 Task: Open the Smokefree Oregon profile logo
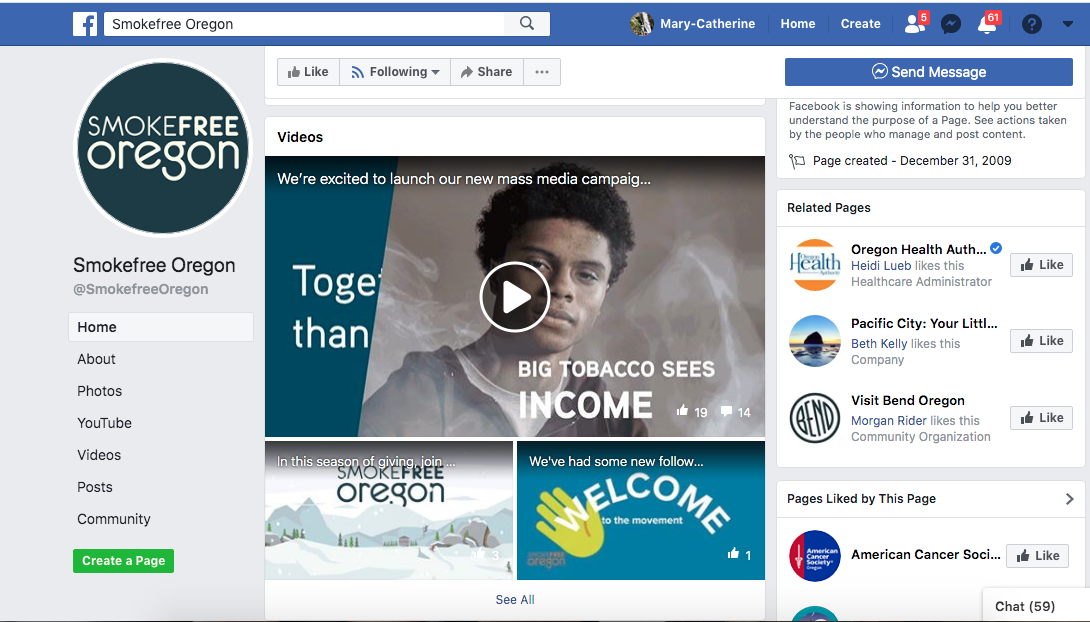(163, 148)
